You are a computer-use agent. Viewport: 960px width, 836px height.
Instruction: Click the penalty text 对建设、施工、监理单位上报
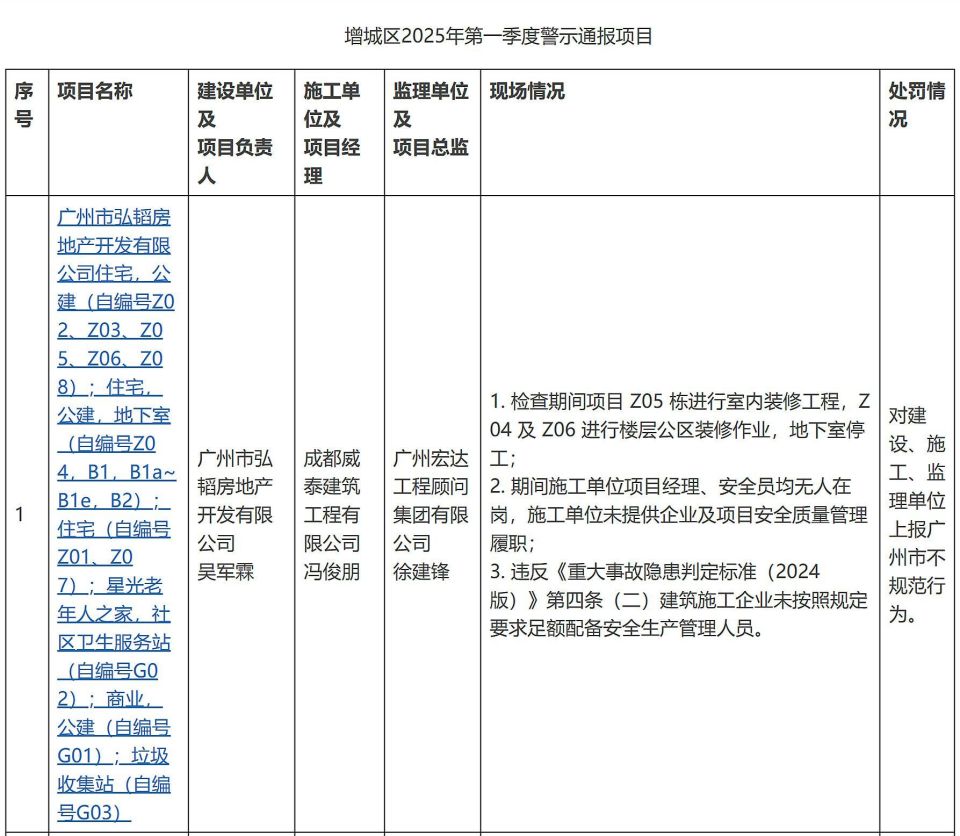[917, 514]
